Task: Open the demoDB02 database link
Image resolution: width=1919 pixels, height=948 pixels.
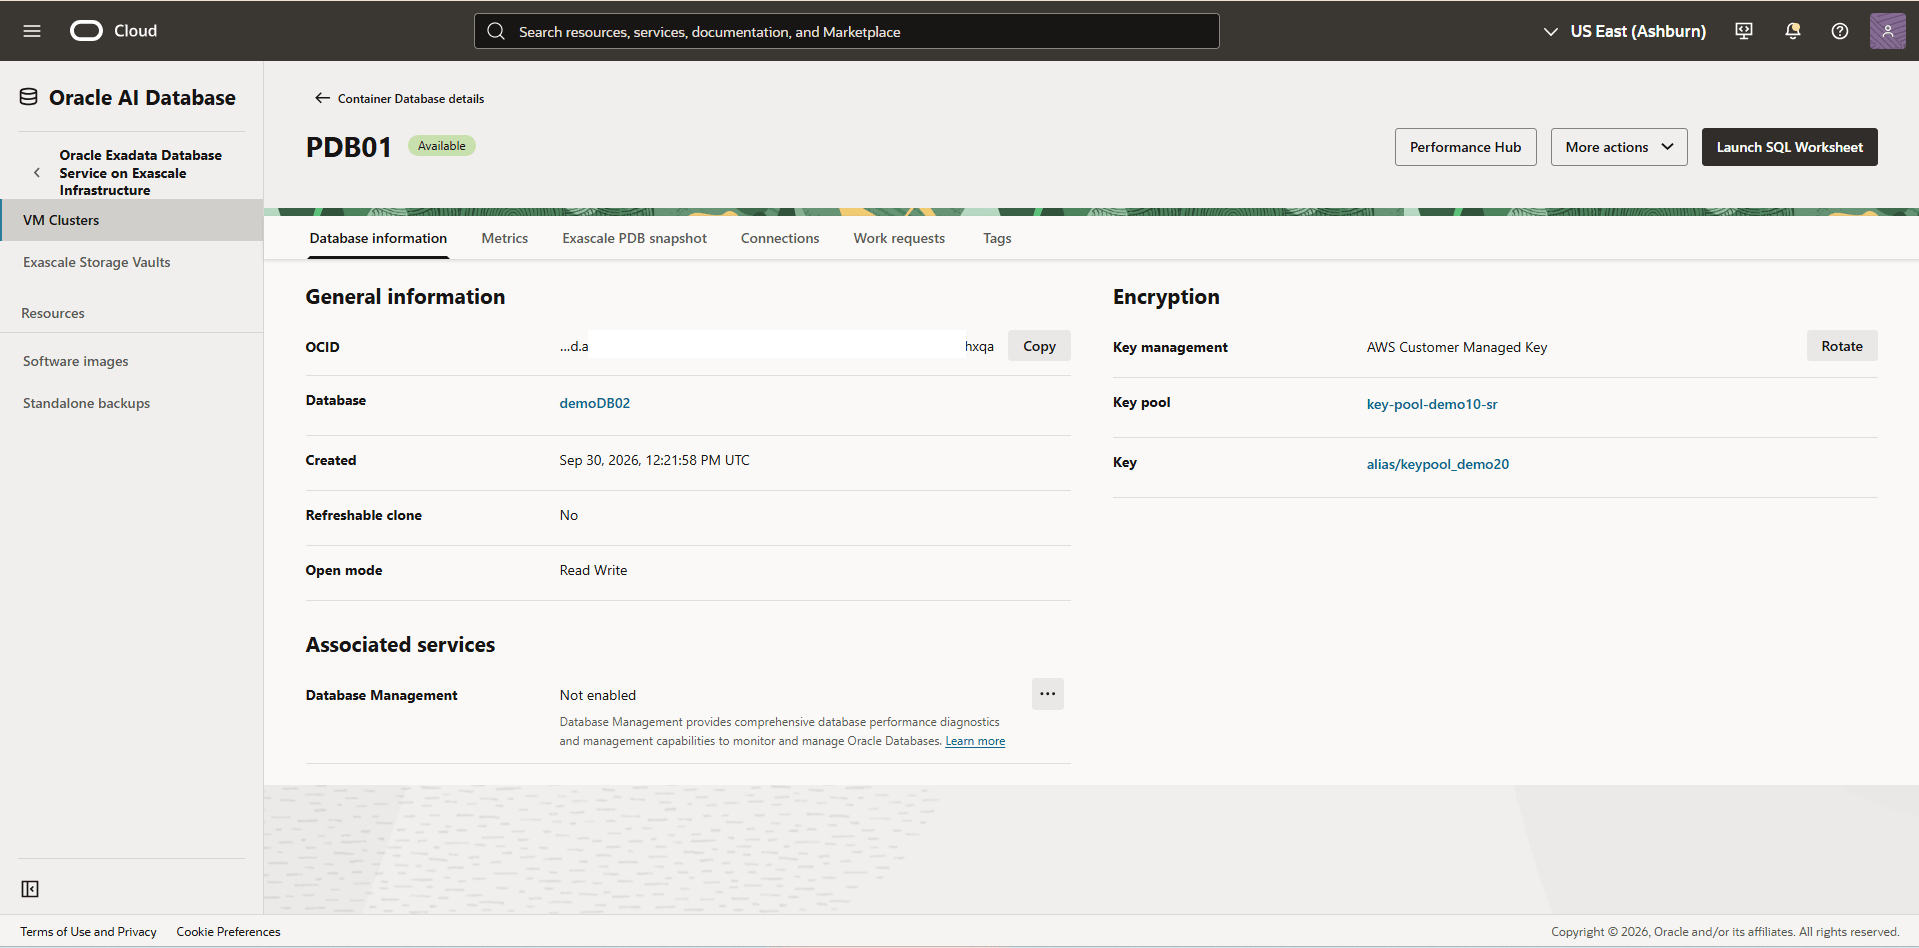Action: point(594,403)
